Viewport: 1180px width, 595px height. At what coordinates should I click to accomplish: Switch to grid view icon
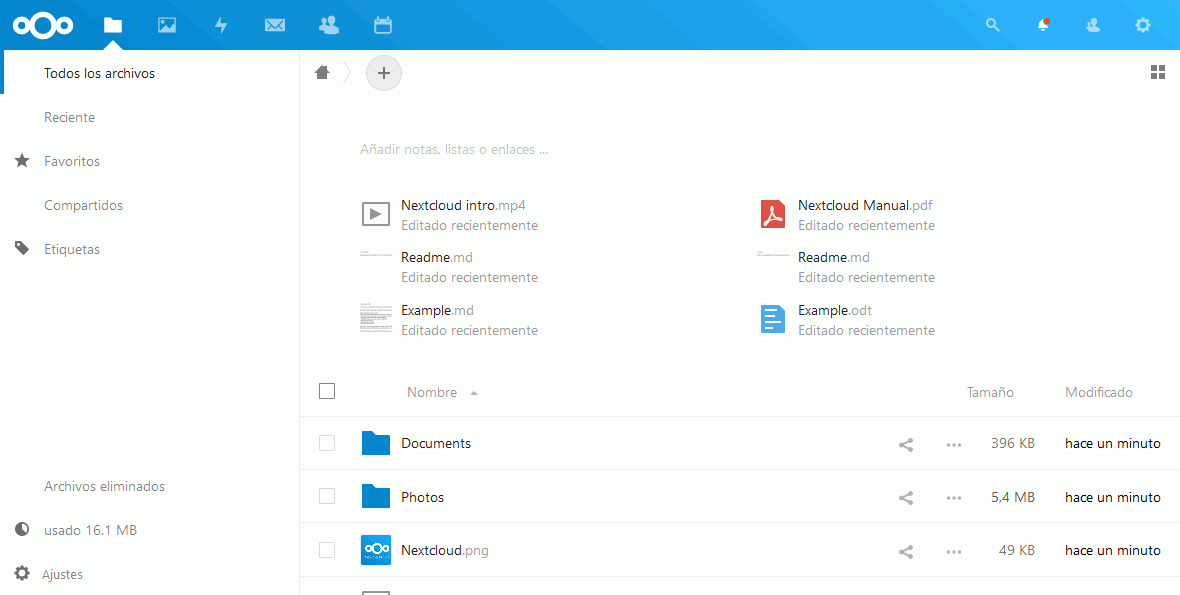tap(1158, 72)
